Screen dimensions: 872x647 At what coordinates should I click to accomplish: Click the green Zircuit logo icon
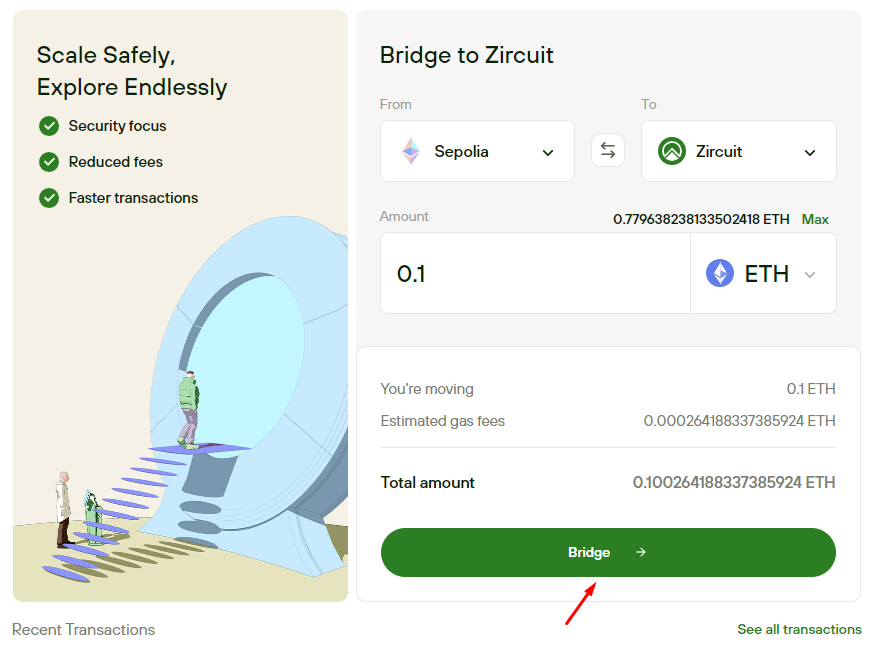671,152
